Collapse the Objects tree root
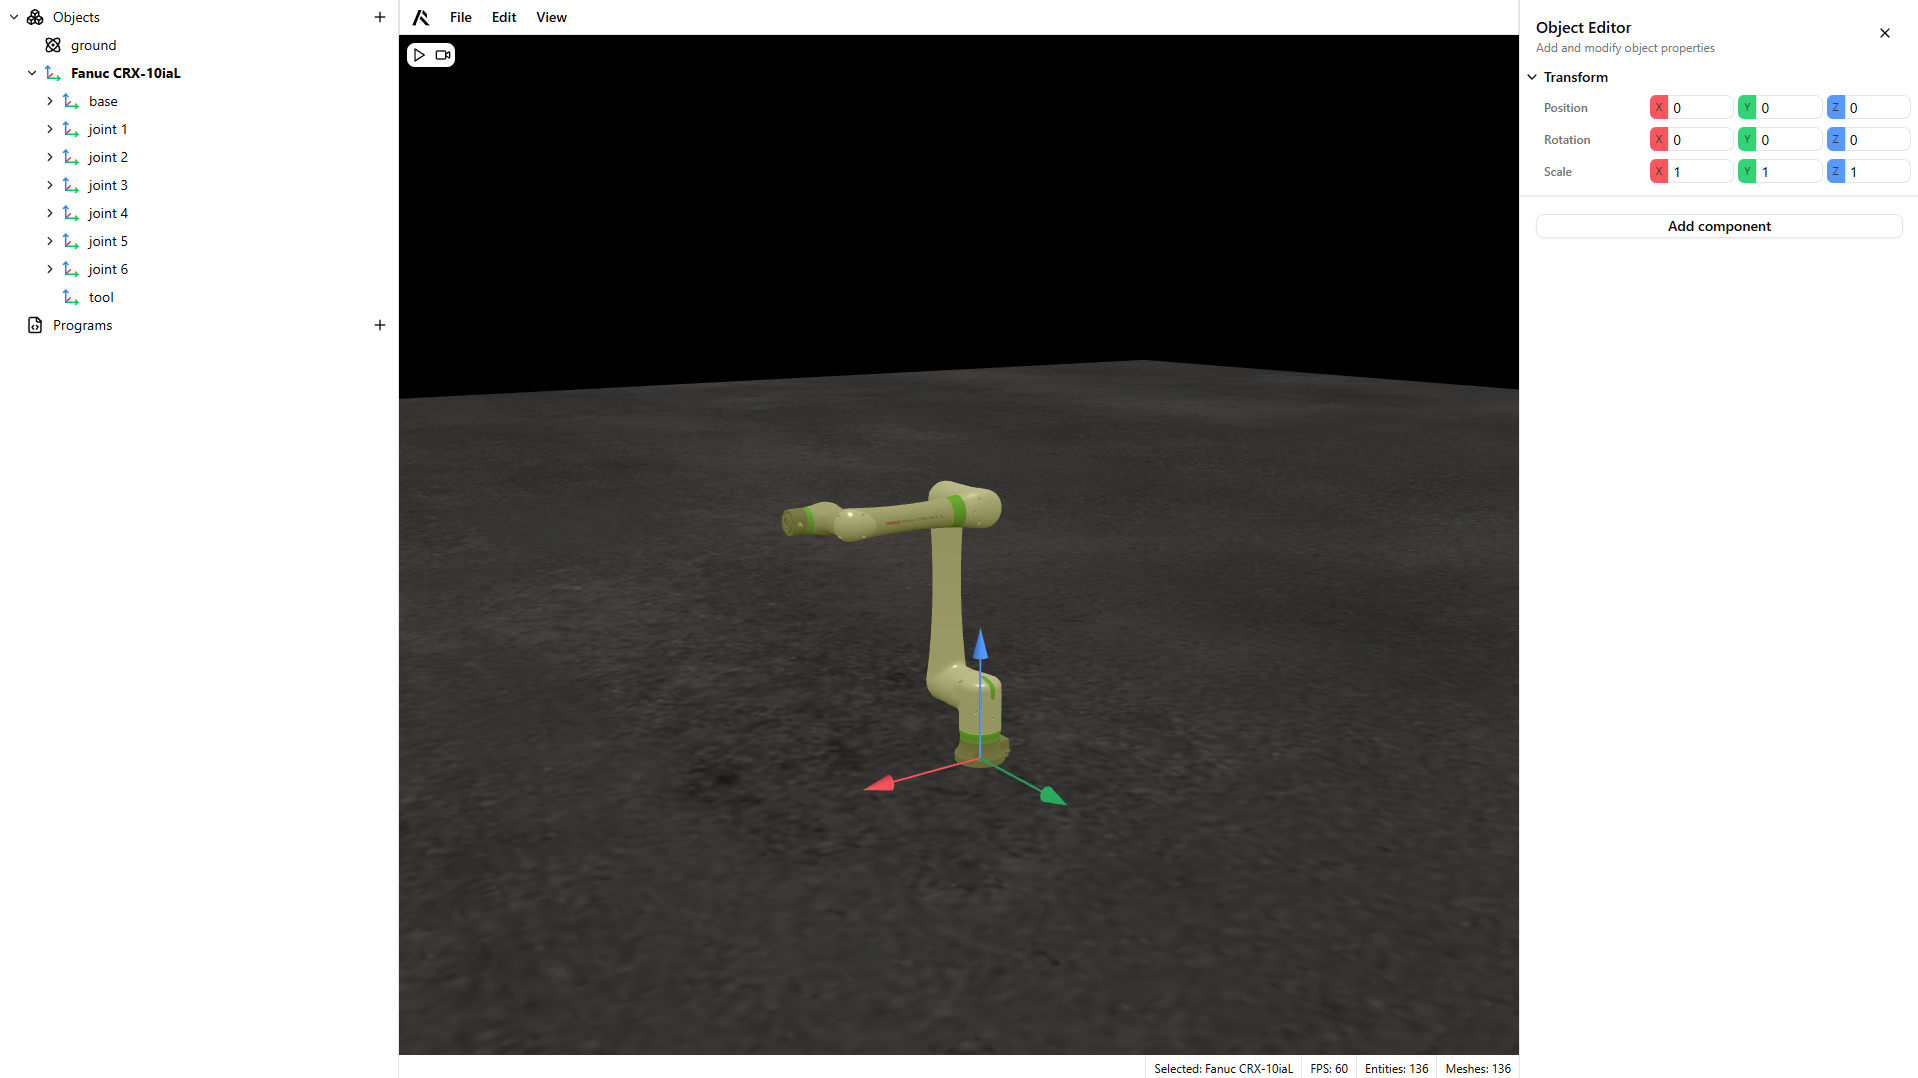This screenshot has width=1918, height=1078. [x=14, y=17]
